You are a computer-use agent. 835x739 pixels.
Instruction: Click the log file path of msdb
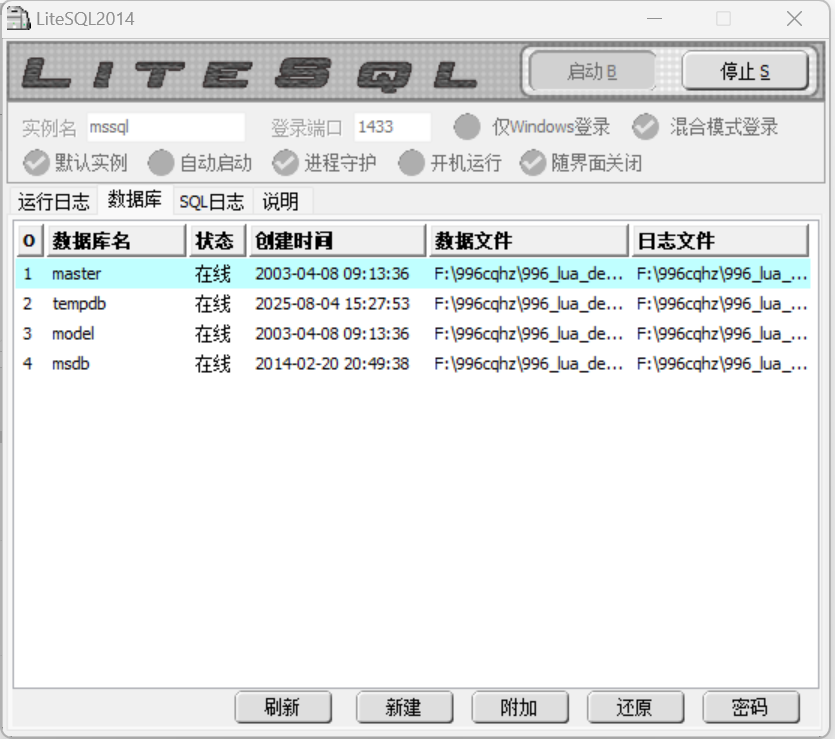[x=722, y=364]
